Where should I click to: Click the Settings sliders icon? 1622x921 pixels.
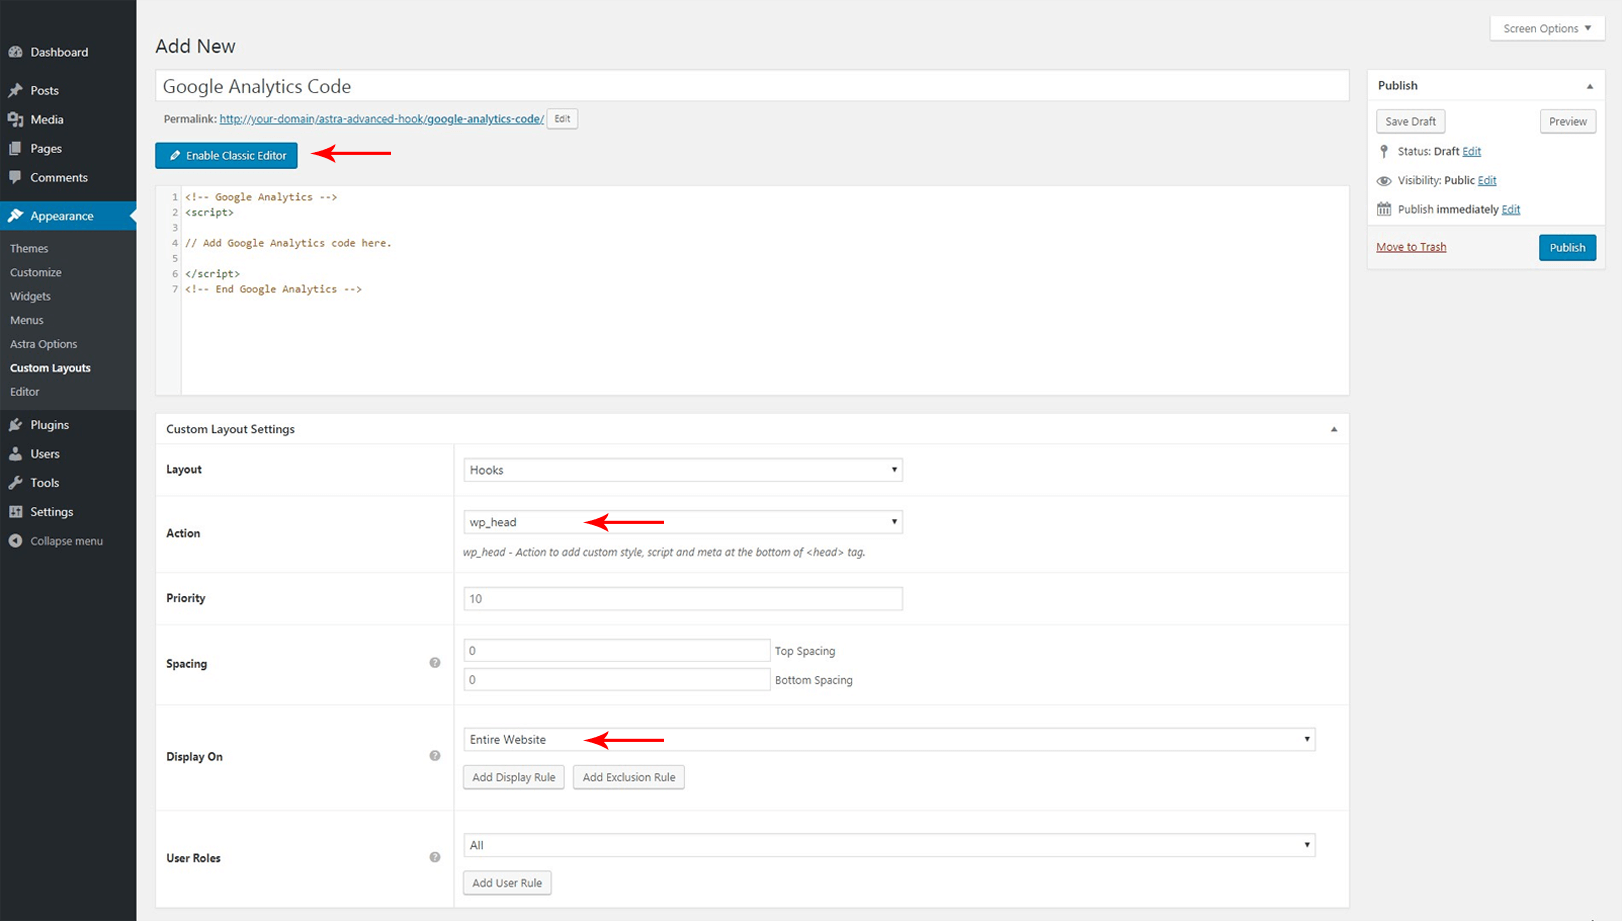point(15,512)
